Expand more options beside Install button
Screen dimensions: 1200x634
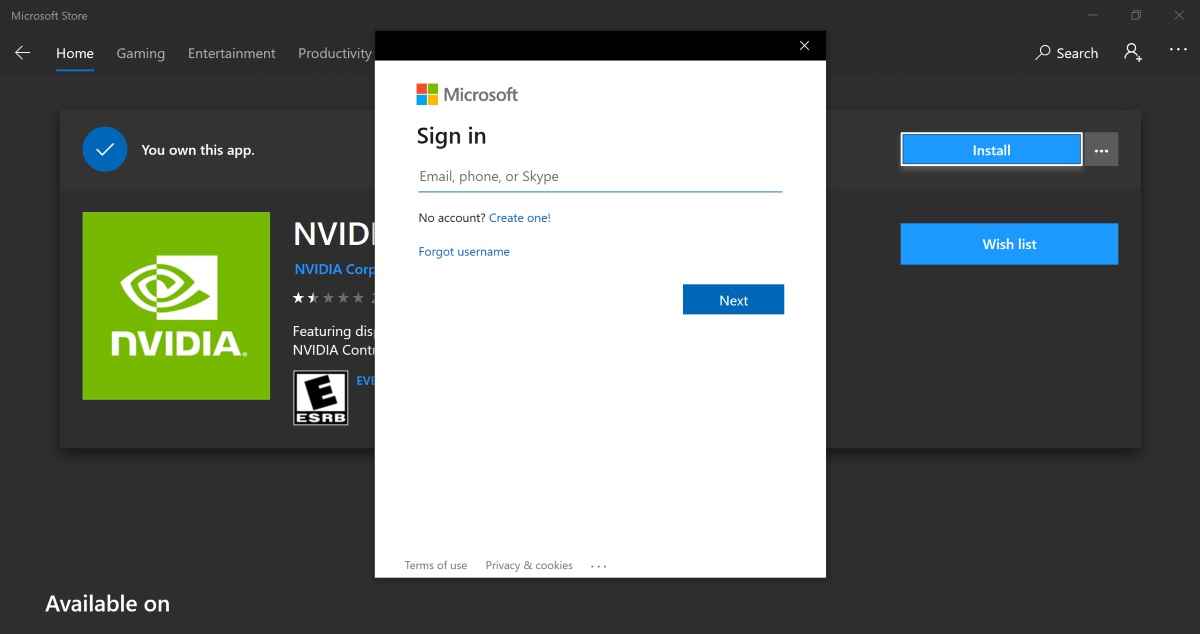[1101, 150]
